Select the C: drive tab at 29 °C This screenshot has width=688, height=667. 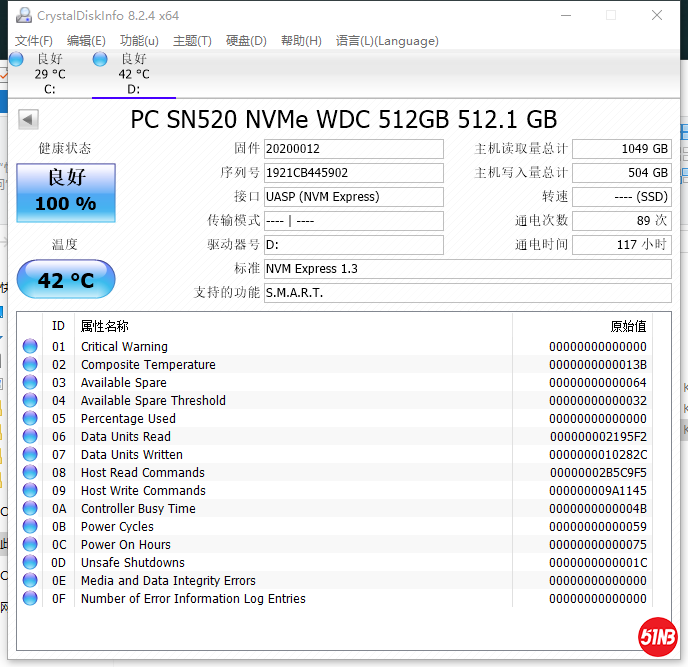[x=50, y=74]
